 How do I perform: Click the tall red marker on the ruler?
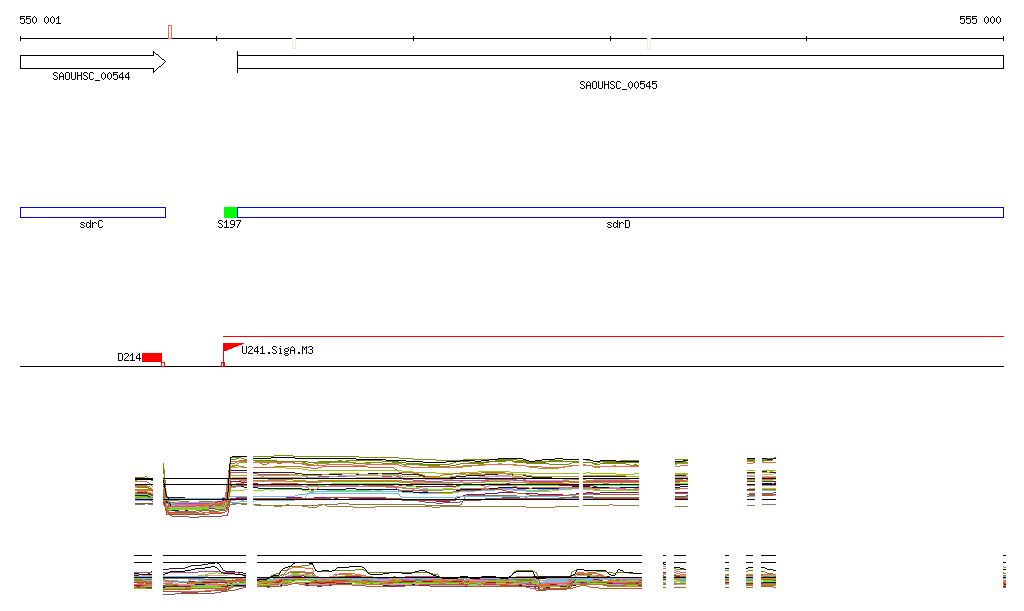(x=170, y=32)
